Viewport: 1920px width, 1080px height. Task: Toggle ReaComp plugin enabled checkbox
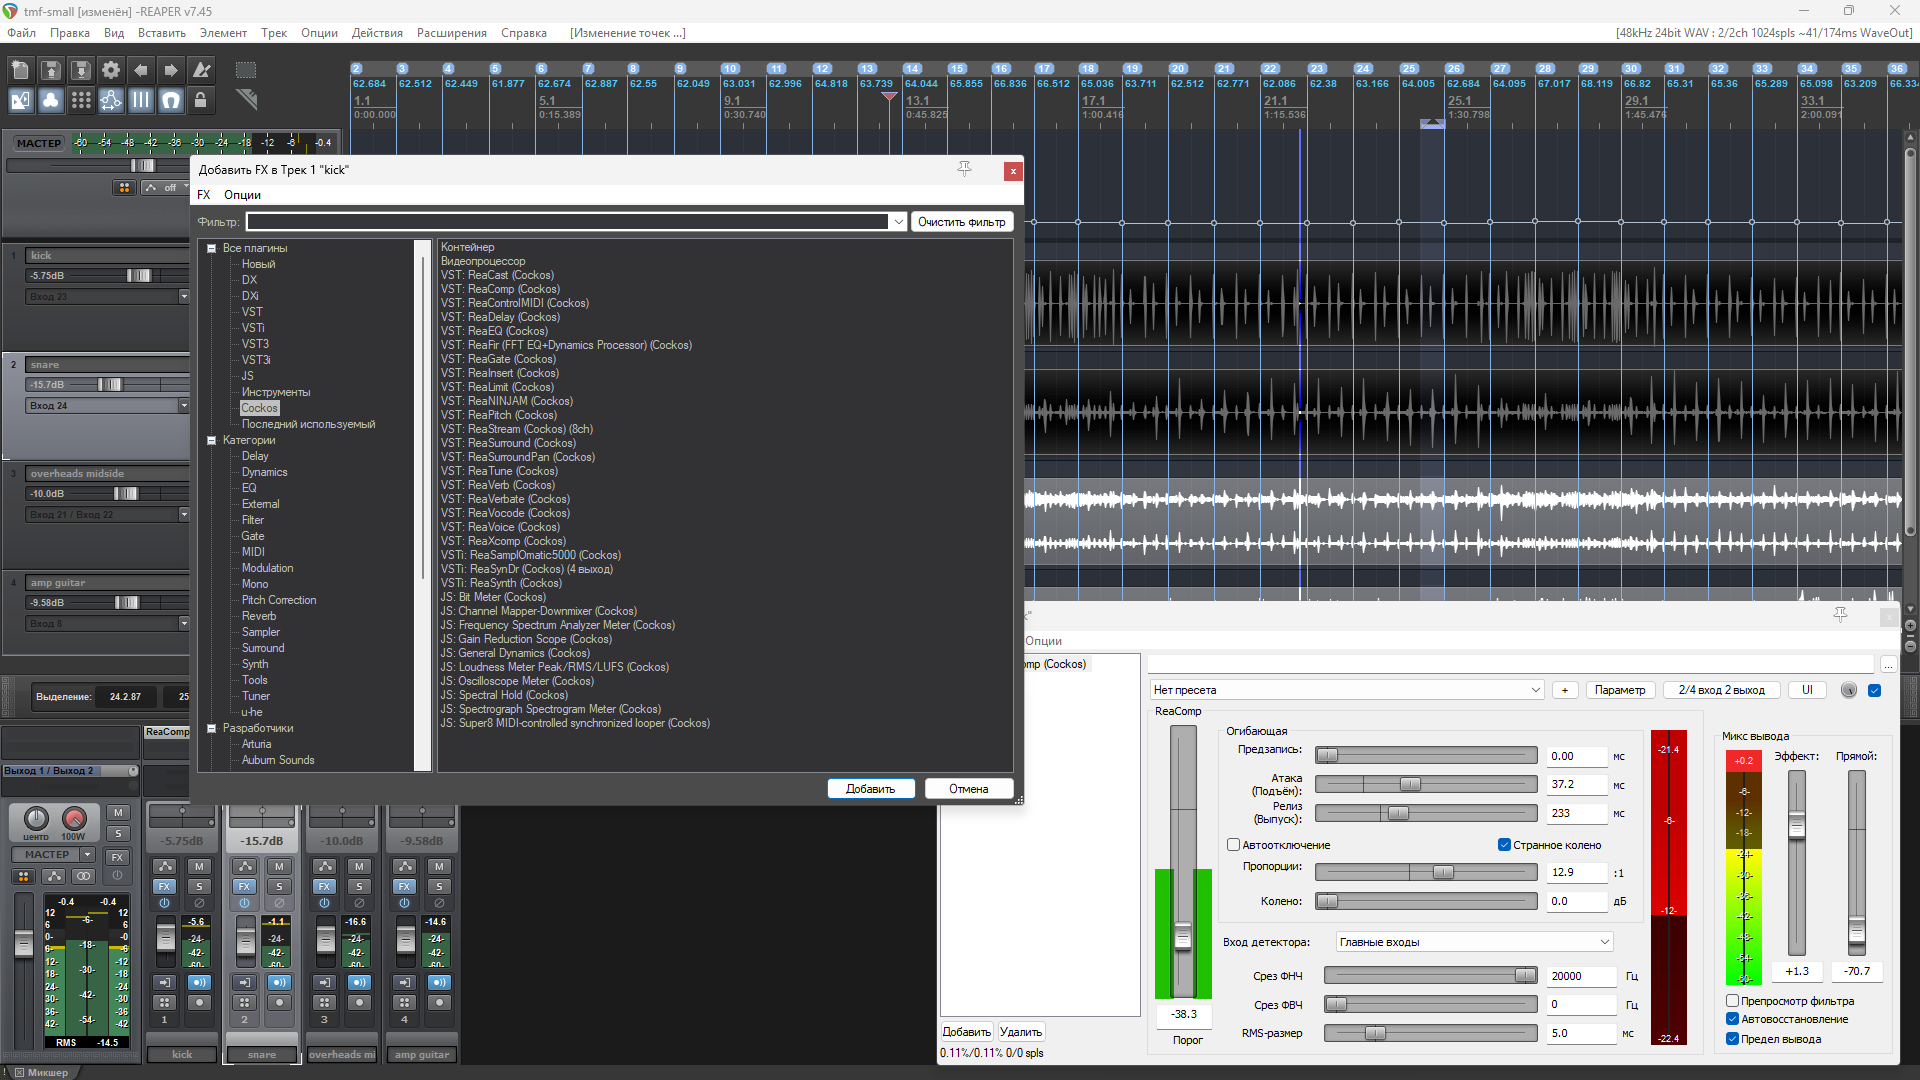(x=1875, y=690)
